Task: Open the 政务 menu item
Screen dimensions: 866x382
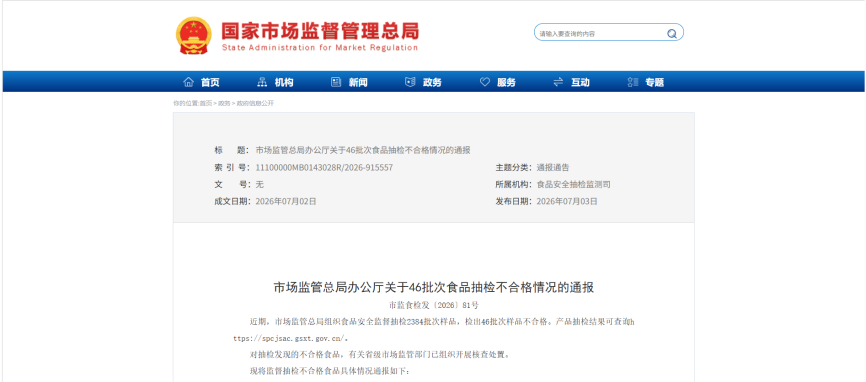Action: [x=432, y=82]
